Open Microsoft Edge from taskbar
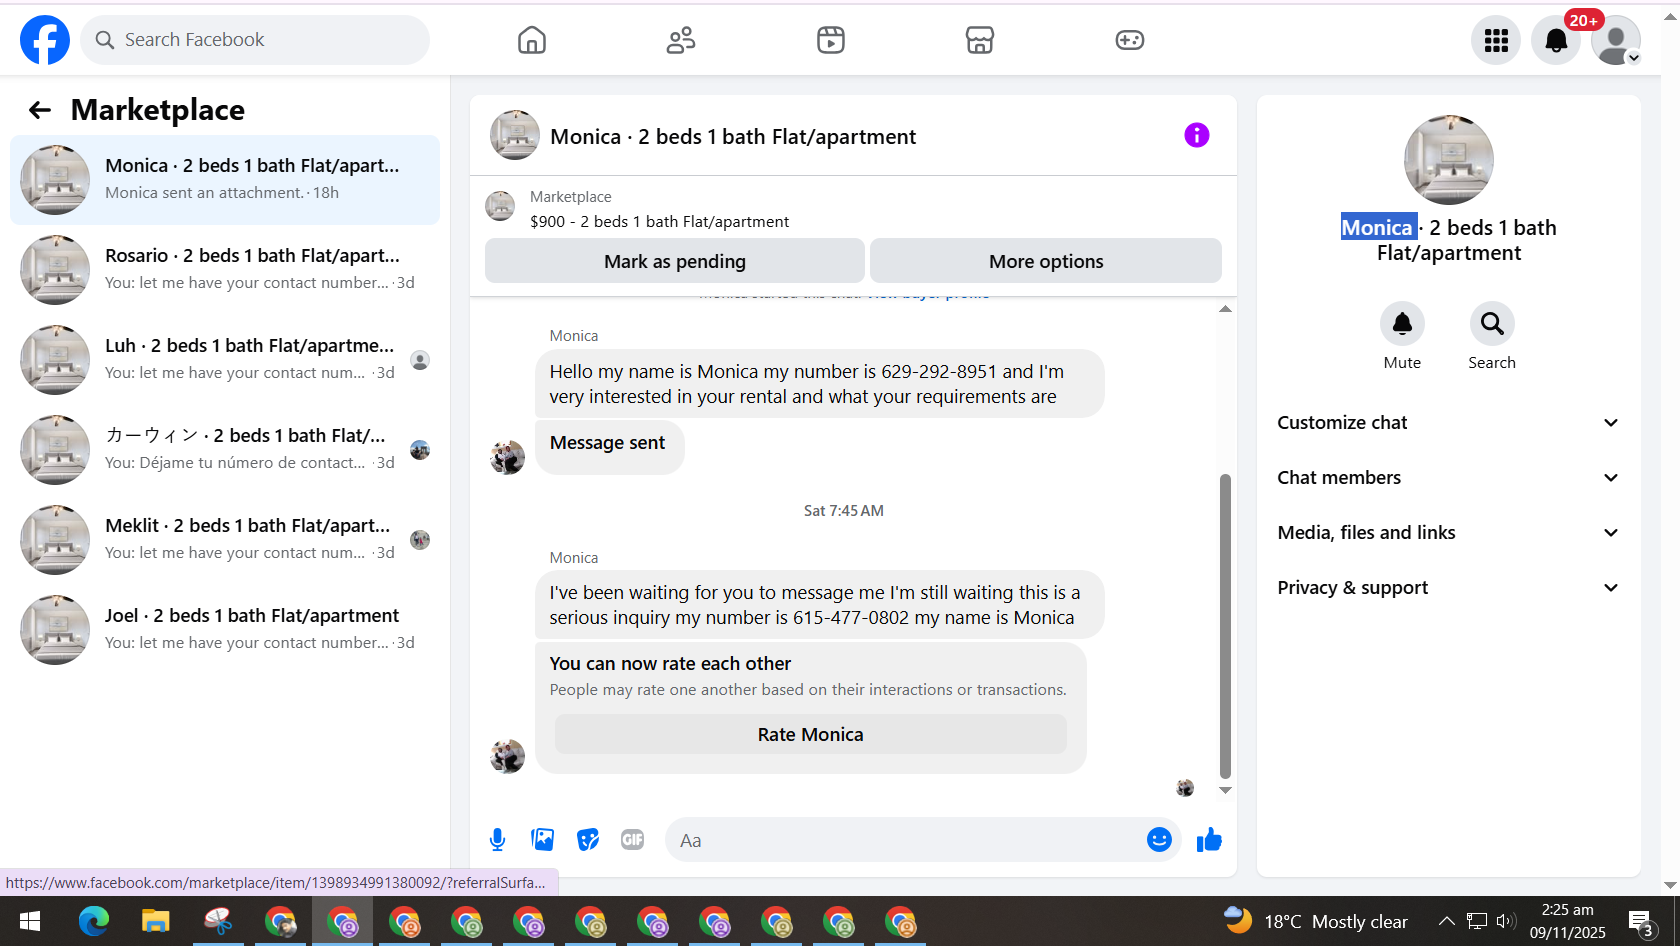The height and width of the screenshot is (946, 1680). 94,921
